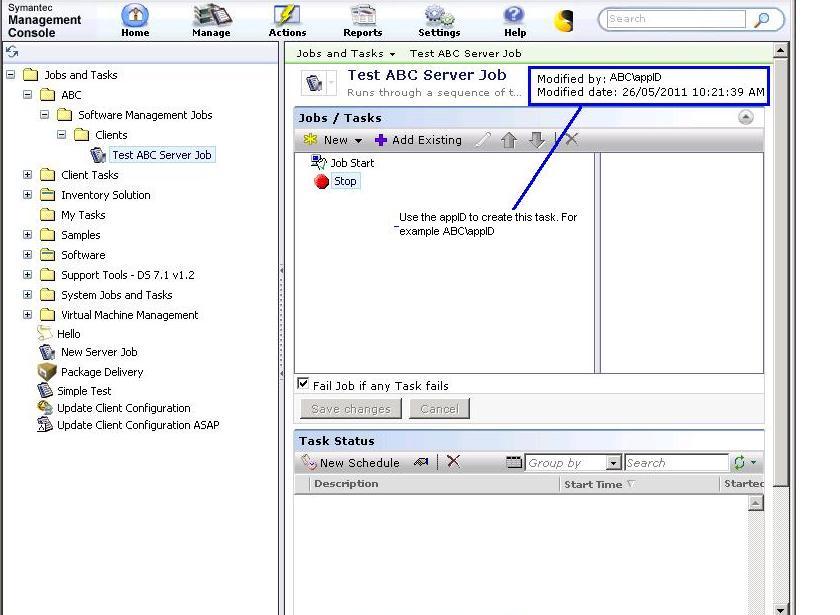
Task: Click the green refresh icon in Task Status
Action: (x=739, y=462)
